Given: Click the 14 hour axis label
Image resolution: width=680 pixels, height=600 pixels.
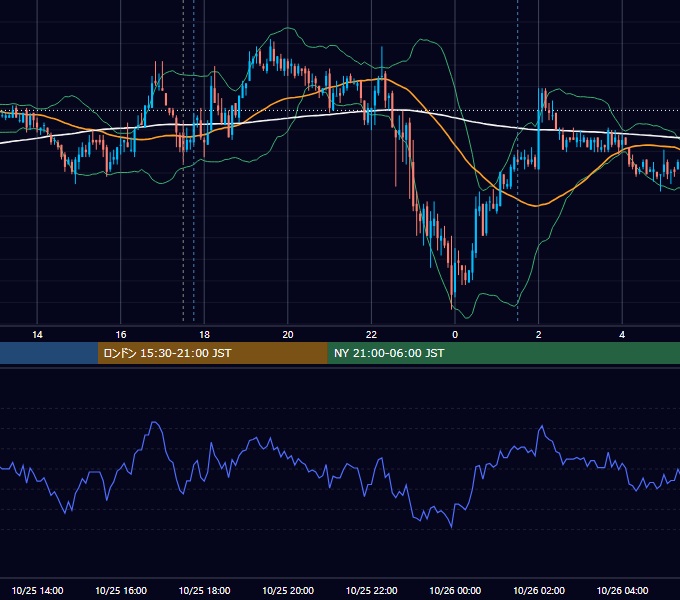Looking at the screenshot, I should click(x=37, y=335).
